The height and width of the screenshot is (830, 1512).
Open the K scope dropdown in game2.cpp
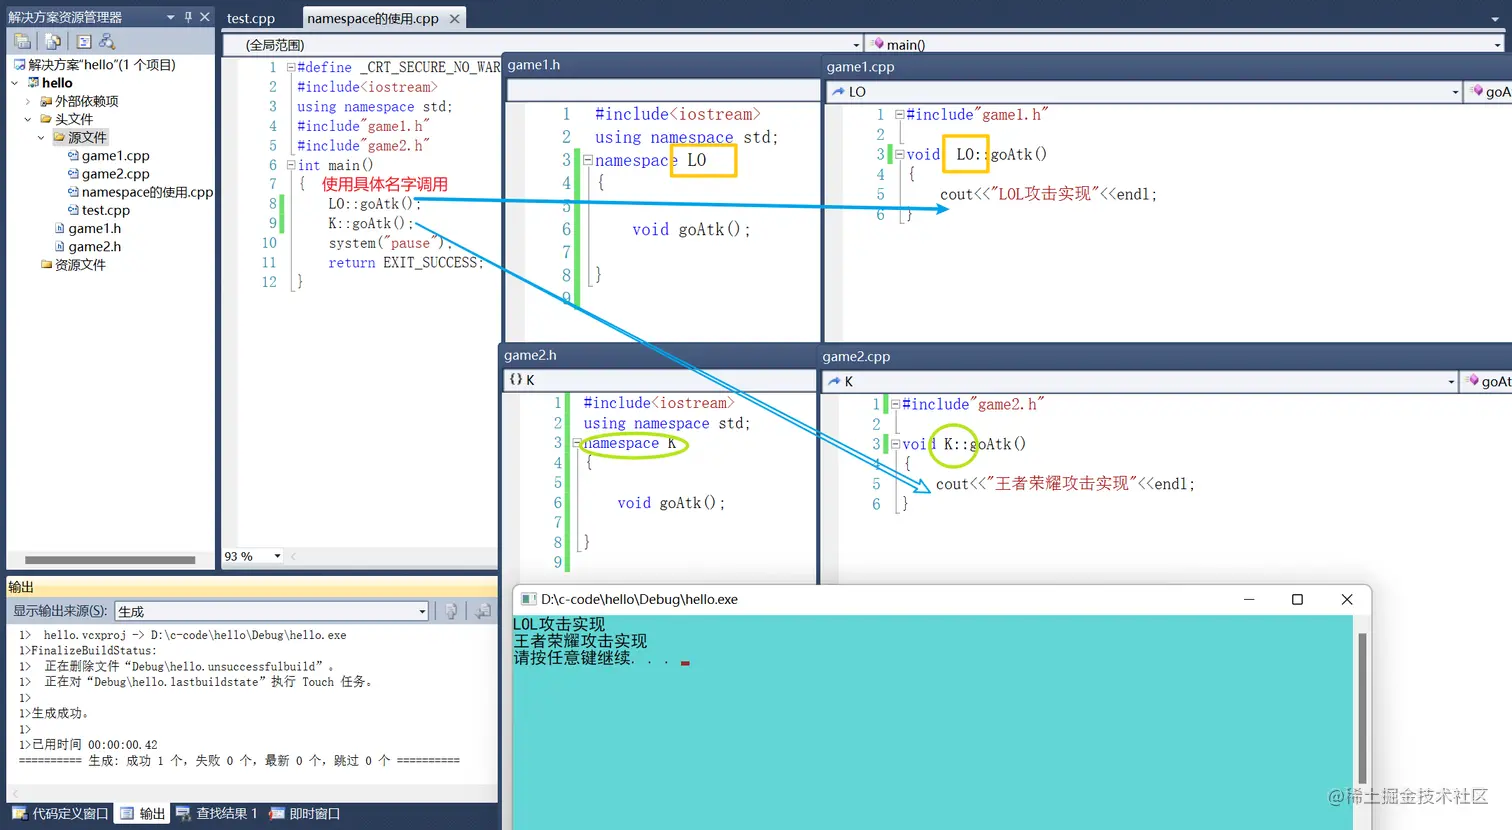(1451, 381)
